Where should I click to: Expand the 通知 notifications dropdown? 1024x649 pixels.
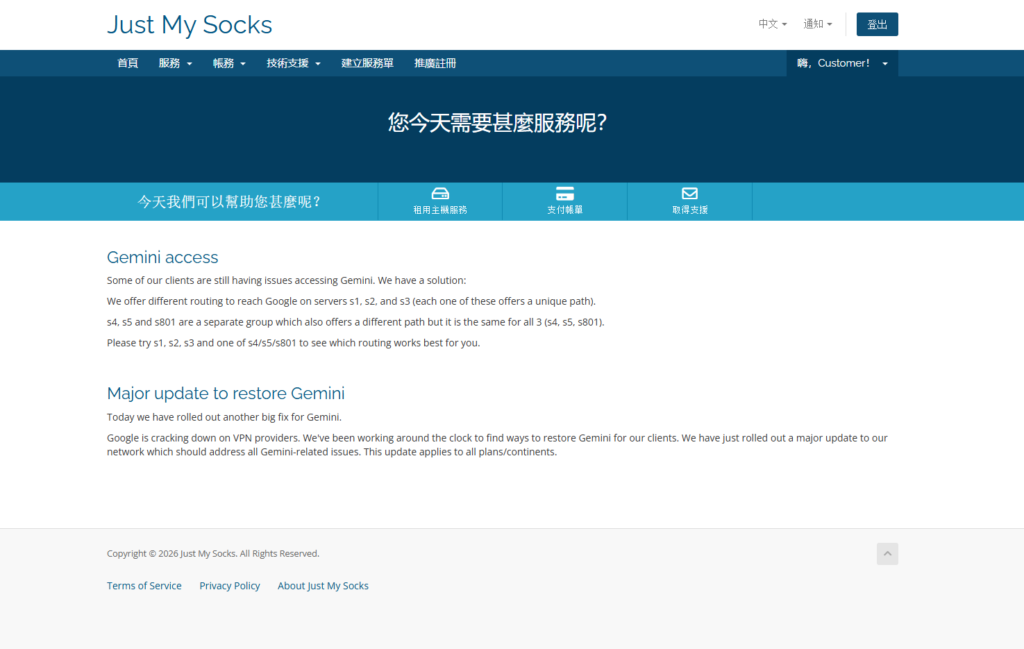817,24
